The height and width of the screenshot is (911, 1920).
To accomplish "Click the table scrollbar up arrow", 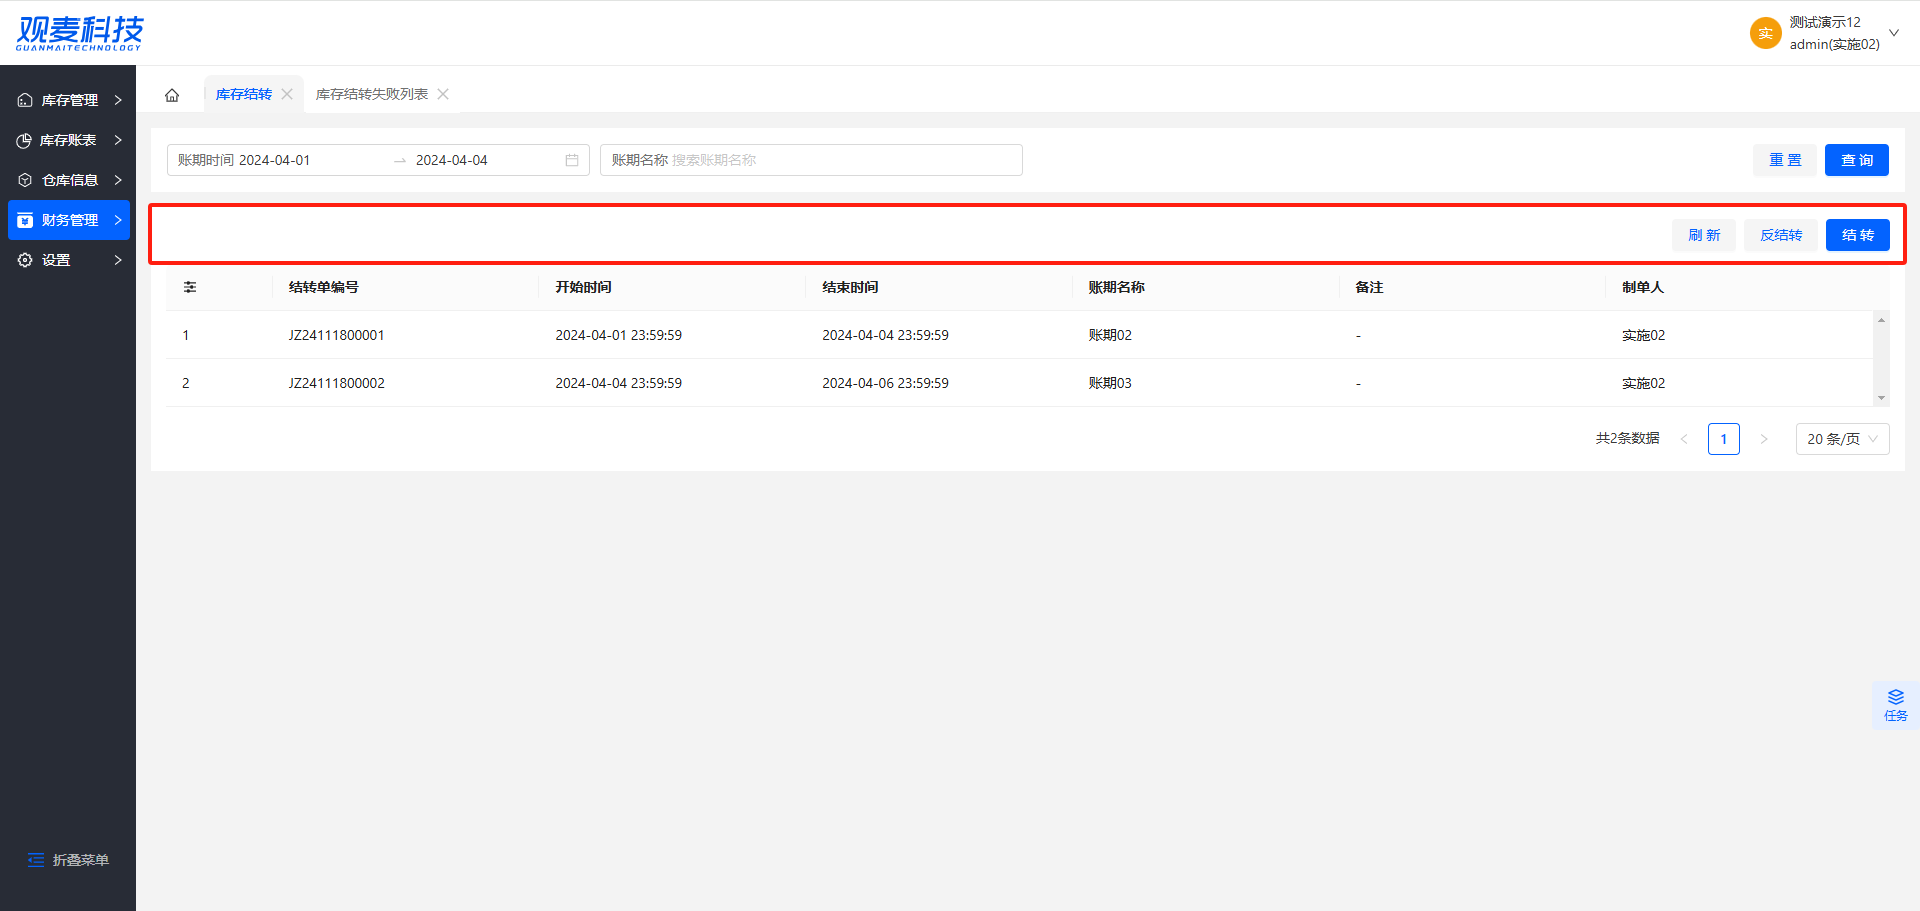I will pos(1881,320).
